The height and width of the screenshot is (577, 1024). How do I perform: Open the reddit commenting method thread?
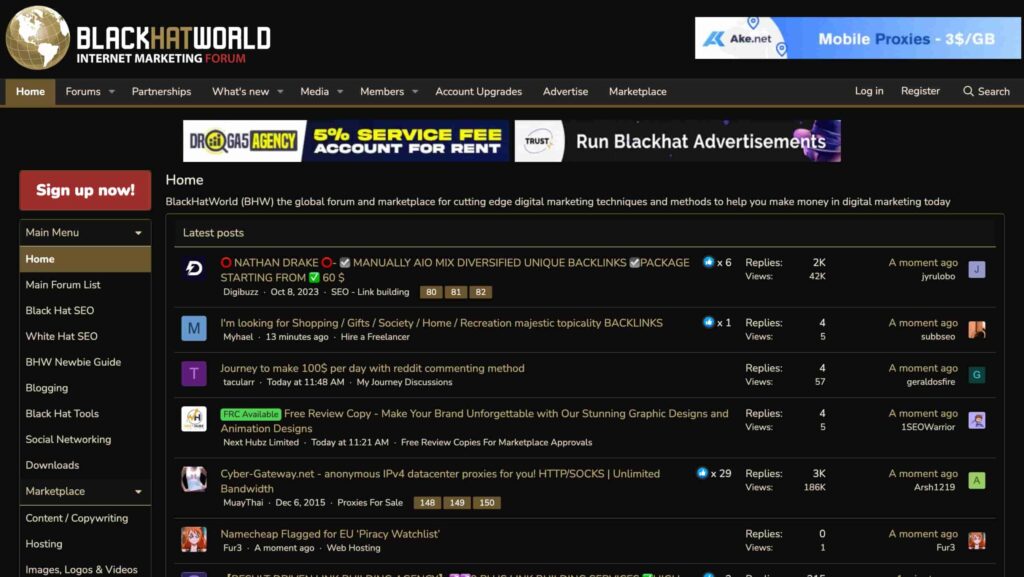(372, 368)
